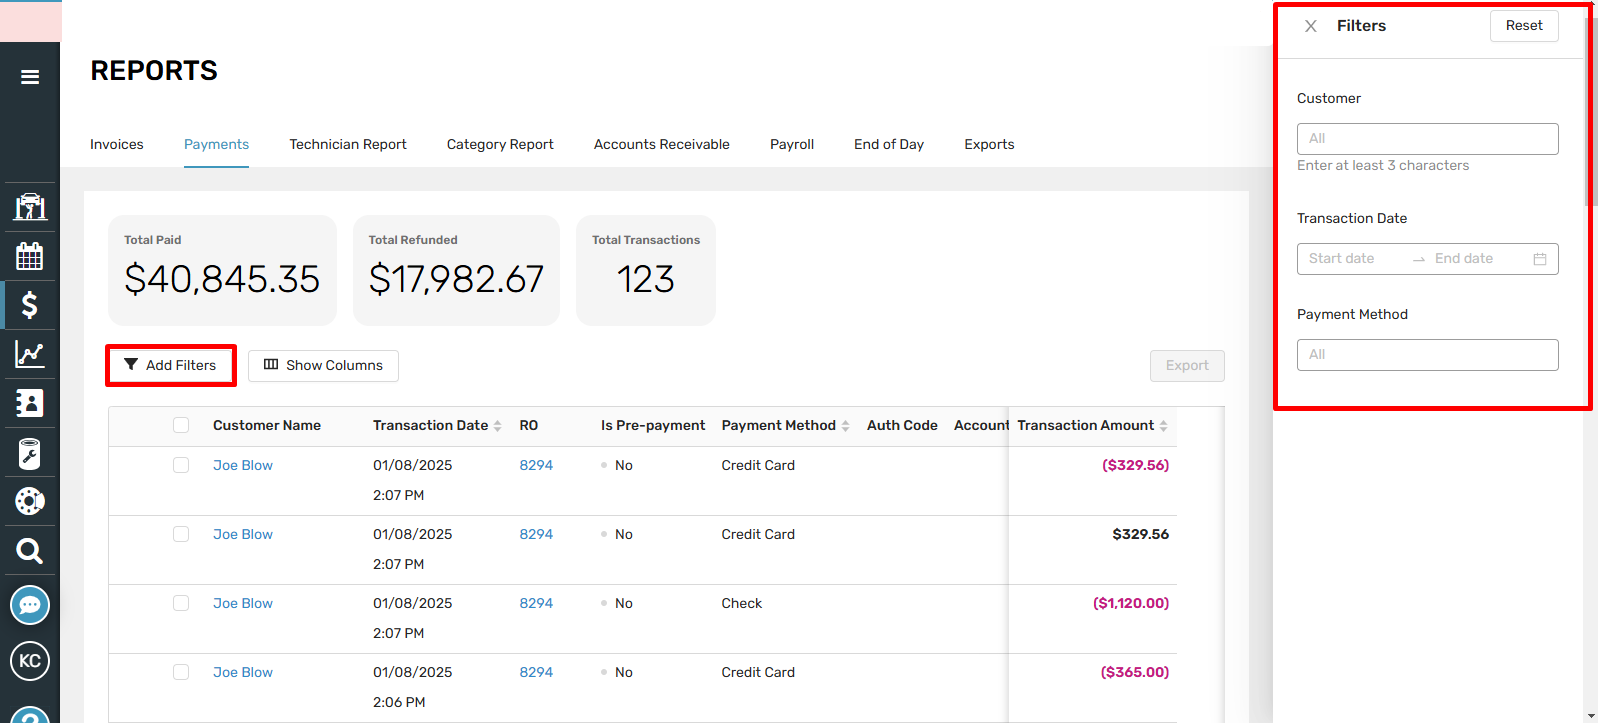Toggle the select-all checkbox in table header

(x=181, y=425)
